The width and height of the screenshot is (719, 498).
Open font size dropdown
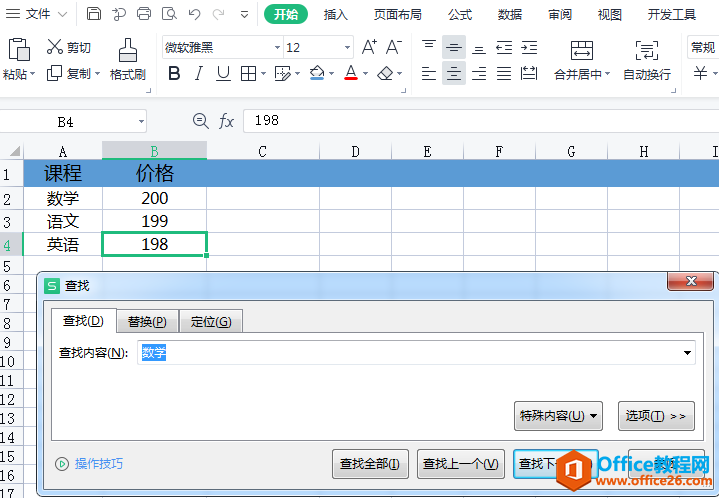pos(347,47)
